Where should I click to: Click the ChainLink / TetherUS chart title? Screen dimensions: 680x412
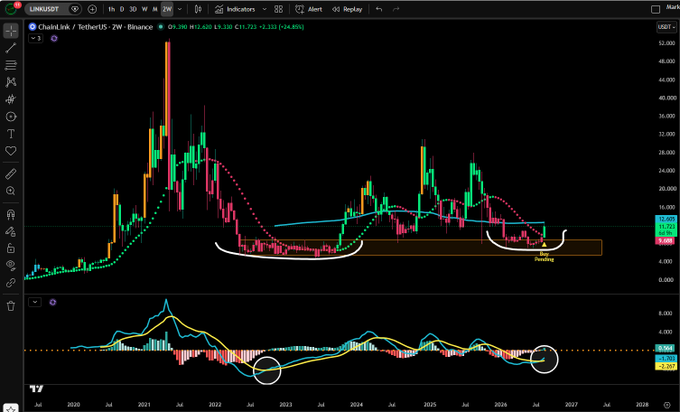tap(95, 27)
